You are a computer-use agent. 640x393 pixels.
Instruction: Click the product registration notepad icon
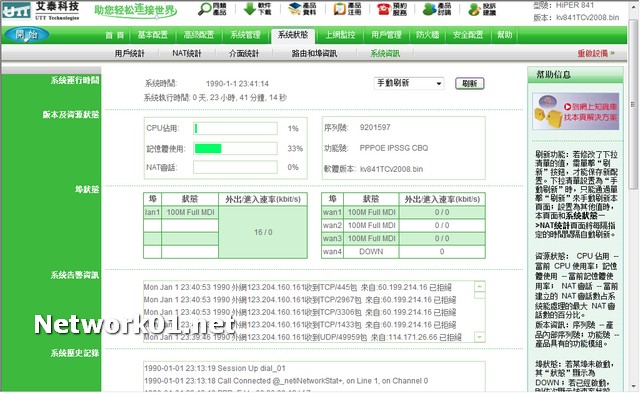(x=340, y=9)
